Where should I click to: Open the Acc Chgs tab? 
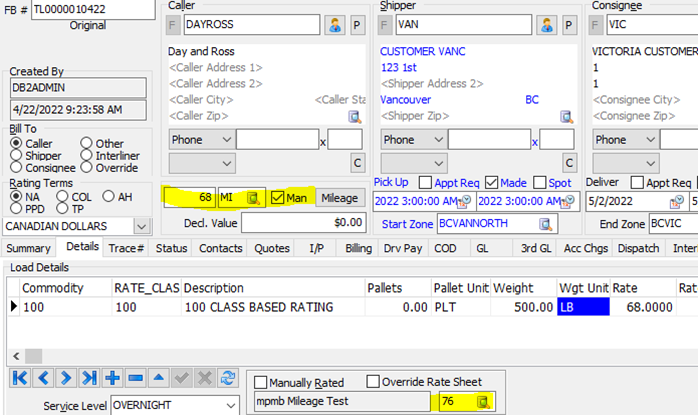[x=586, y=248]
